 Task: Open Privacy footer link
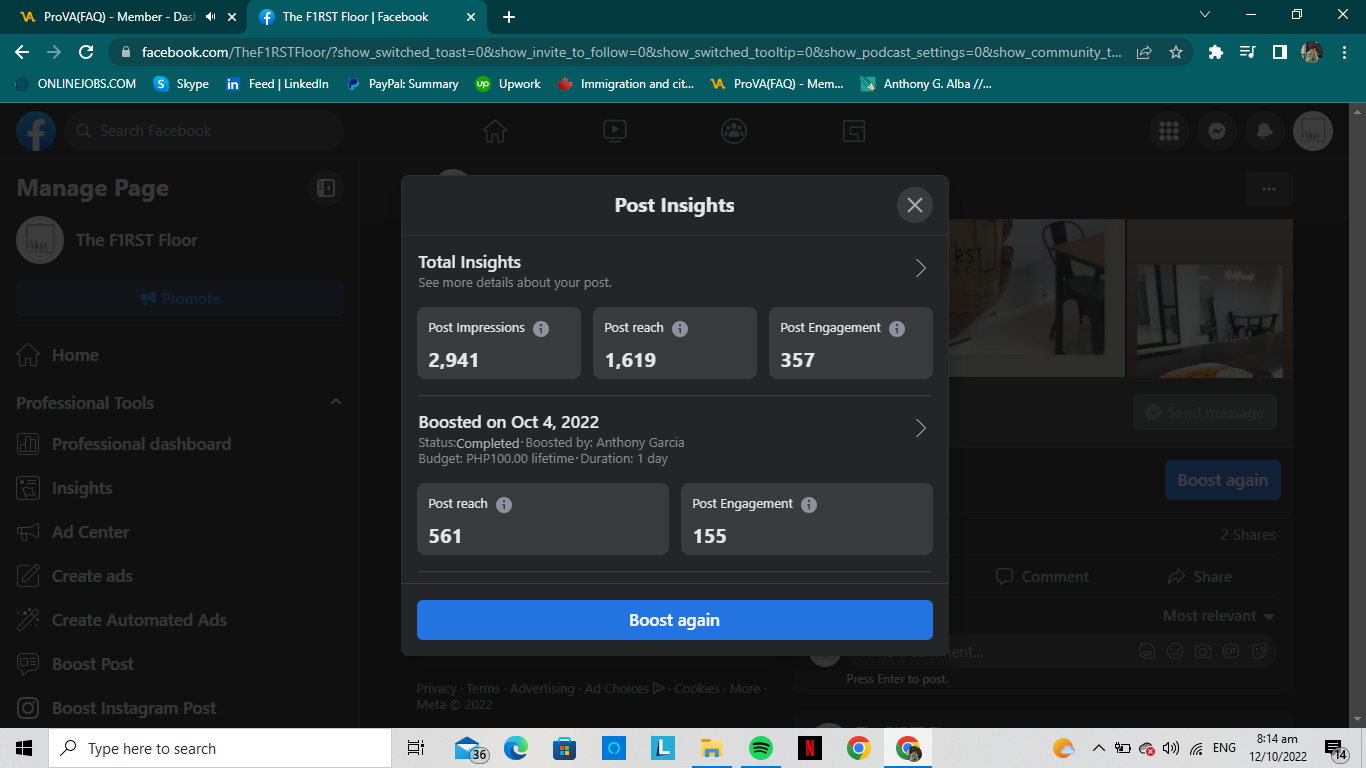tap(437, 689)
